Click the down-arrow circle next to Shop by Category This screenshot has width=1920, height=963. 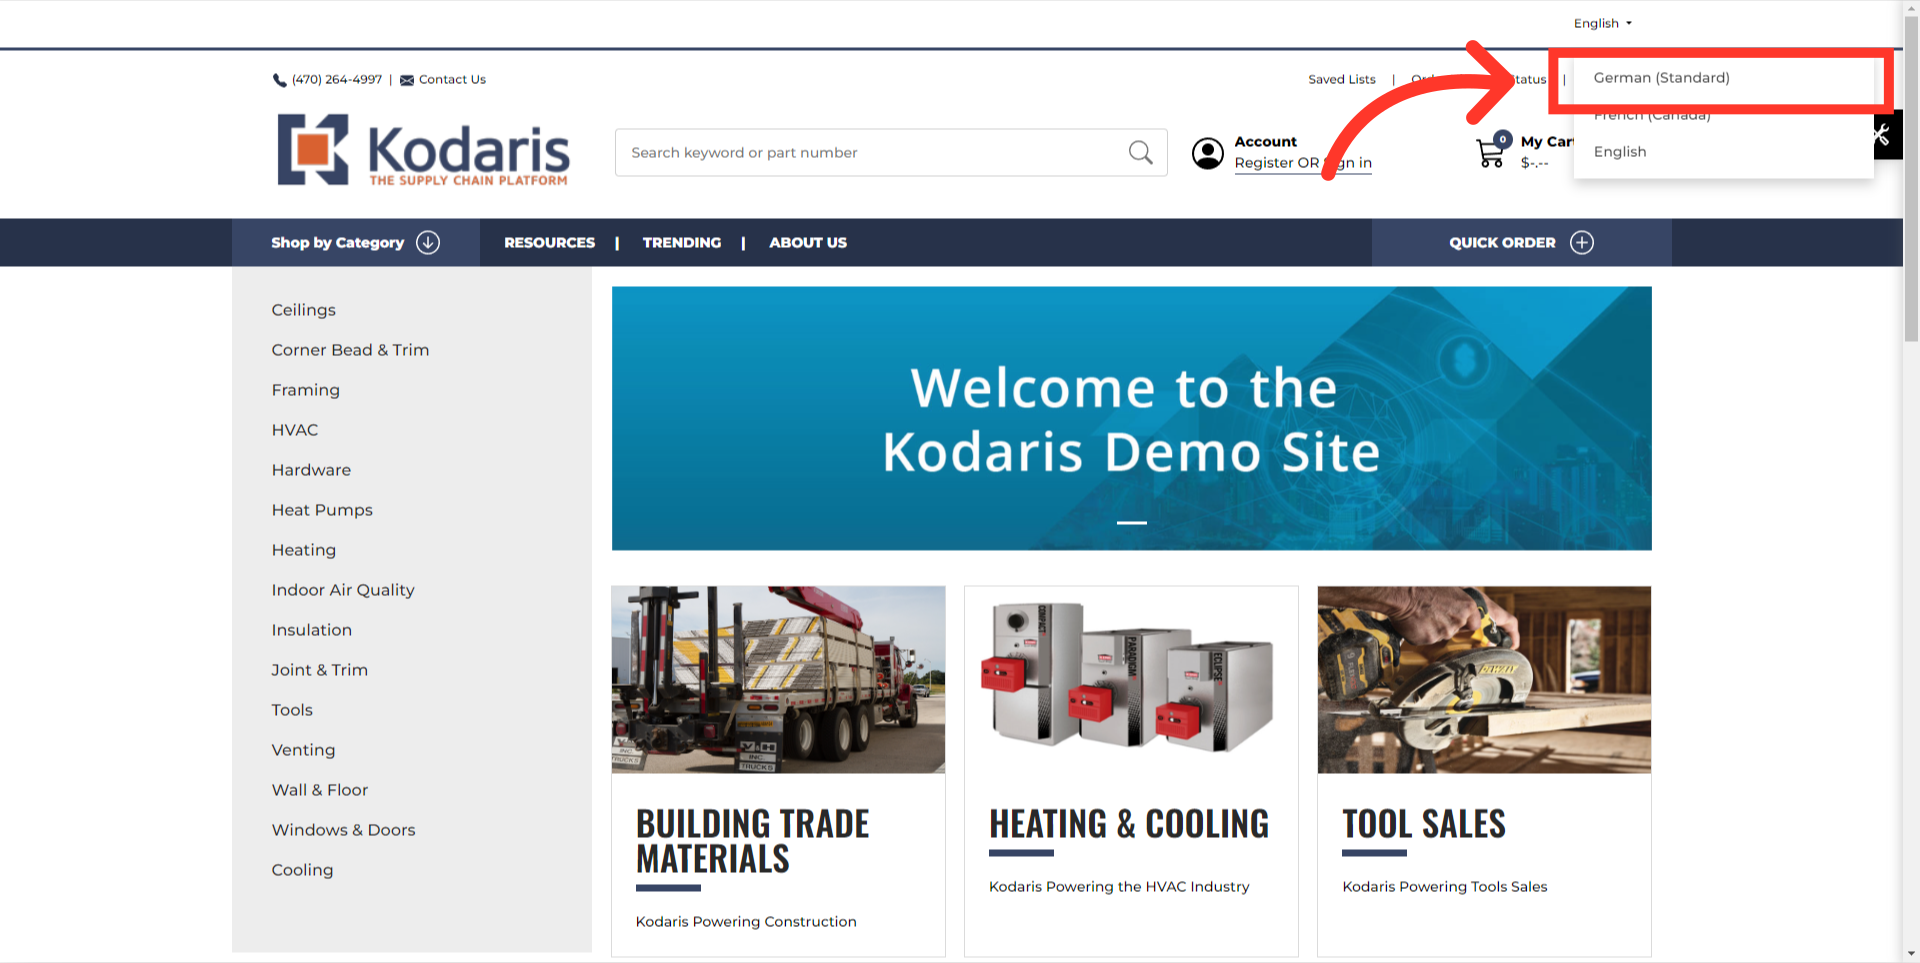point(428,242)
